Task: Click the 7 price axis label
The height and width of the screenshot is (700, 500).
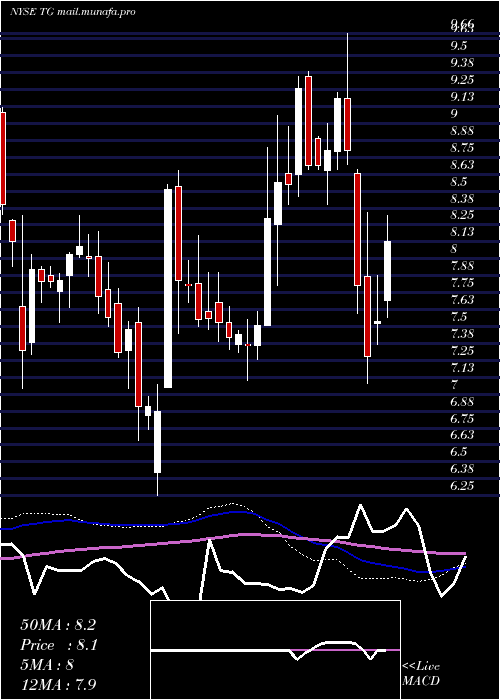Action: [454, 384]
